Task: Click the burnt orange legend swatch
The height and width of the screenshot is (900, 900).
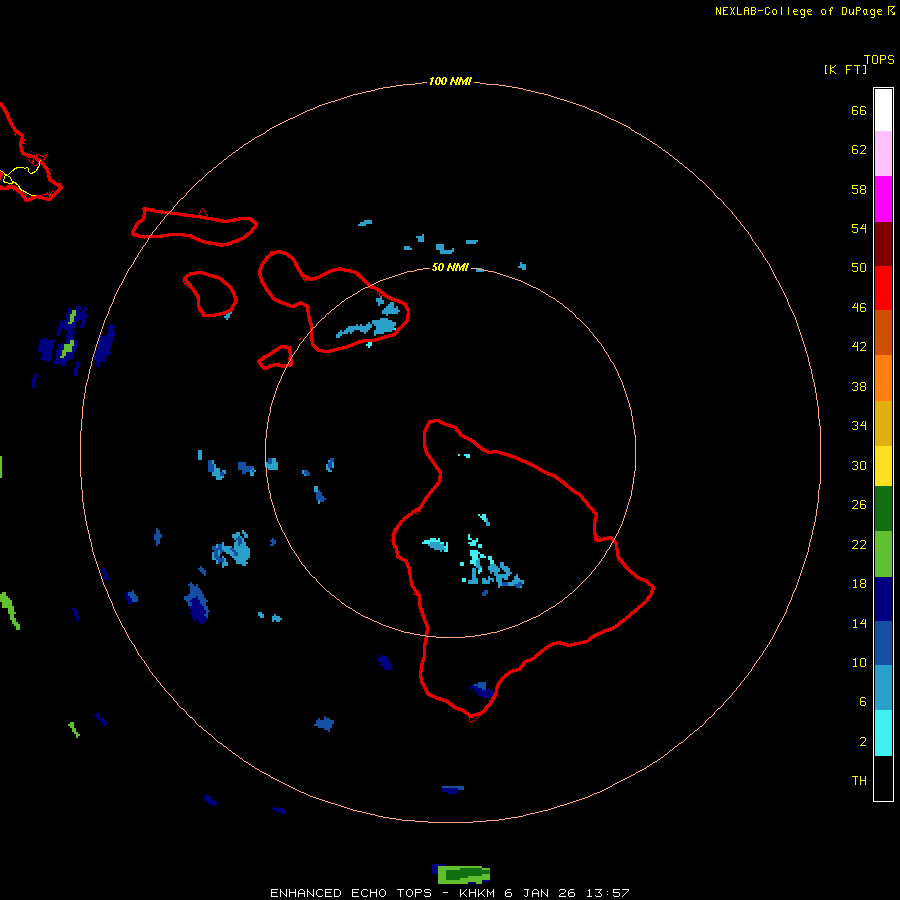Action: click(x=883, y=333)
